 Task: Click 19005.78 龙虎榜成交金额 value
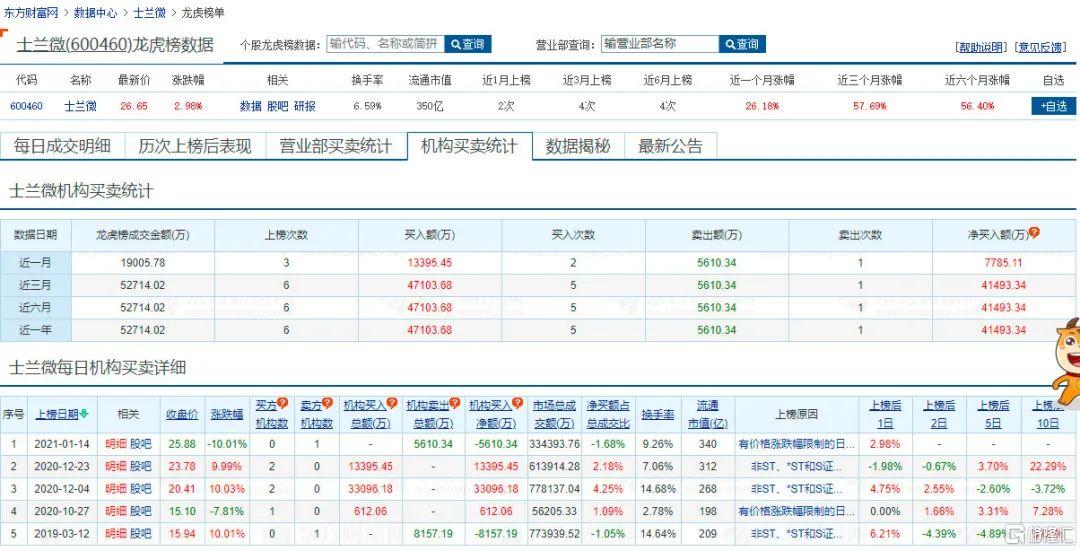[143, 262]
